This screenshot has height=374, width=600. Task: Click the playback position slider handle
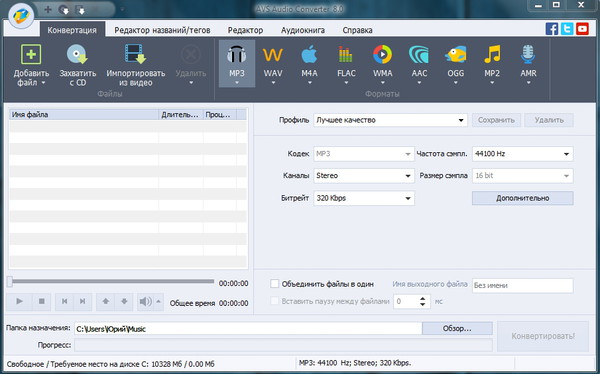[10, 282]
